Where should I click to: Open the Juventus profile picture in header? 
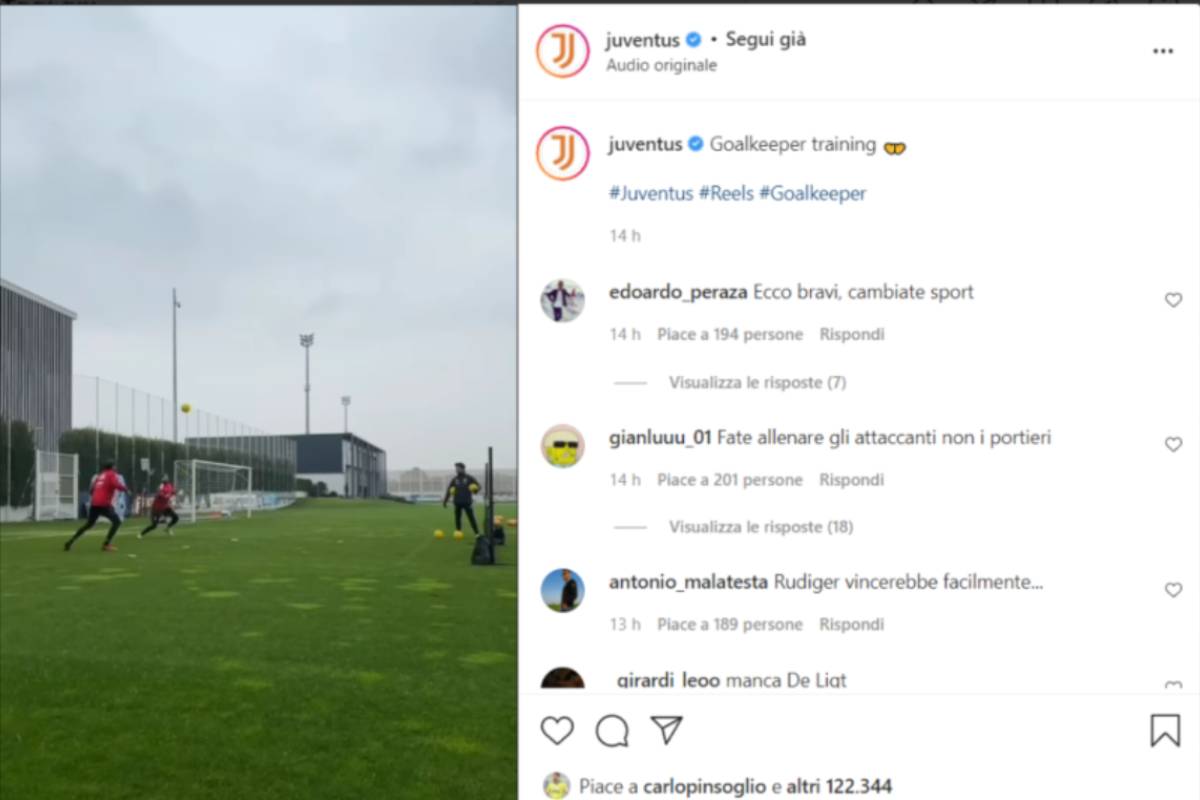(563, 51)
